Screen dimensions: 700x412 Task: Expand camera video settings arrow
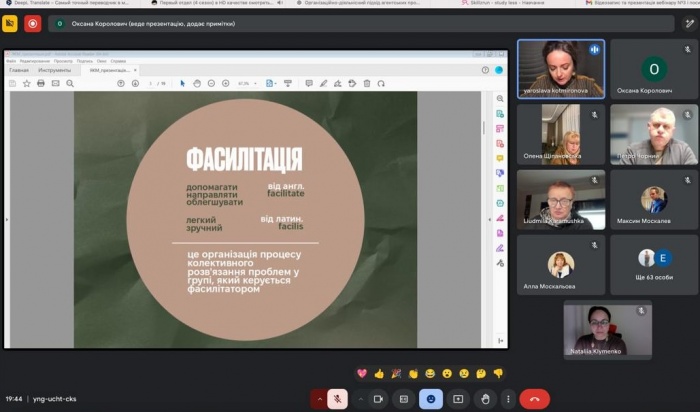click(362, 398)
